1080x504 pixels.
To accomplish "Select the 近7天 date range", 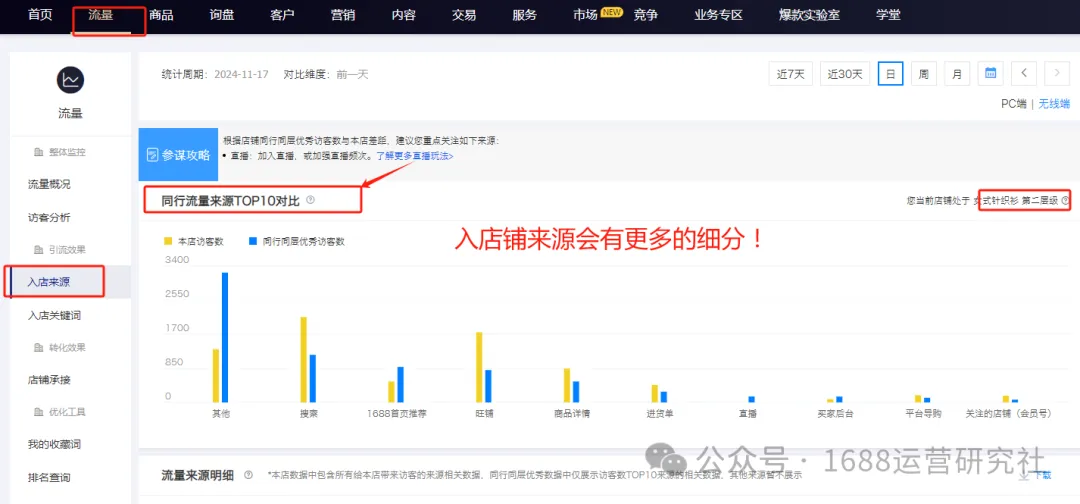I will [x=791, y=74].
